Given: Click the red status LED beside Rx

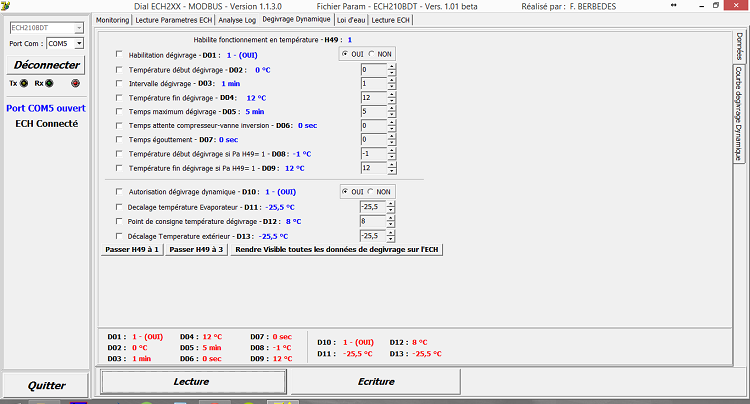Looking at the screenshot, I should click(75, 84).
